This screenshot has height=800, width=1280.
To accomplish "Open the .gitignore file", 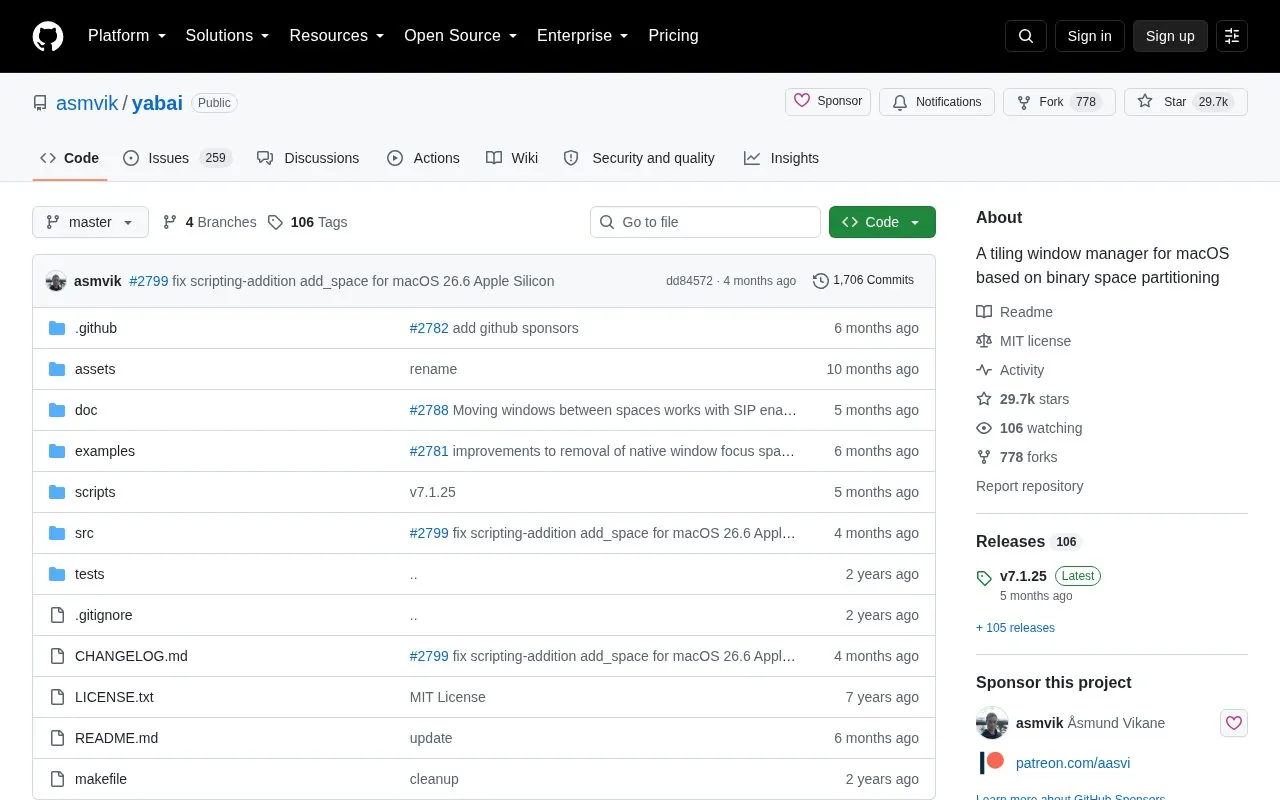I will (x=104, y=615).
